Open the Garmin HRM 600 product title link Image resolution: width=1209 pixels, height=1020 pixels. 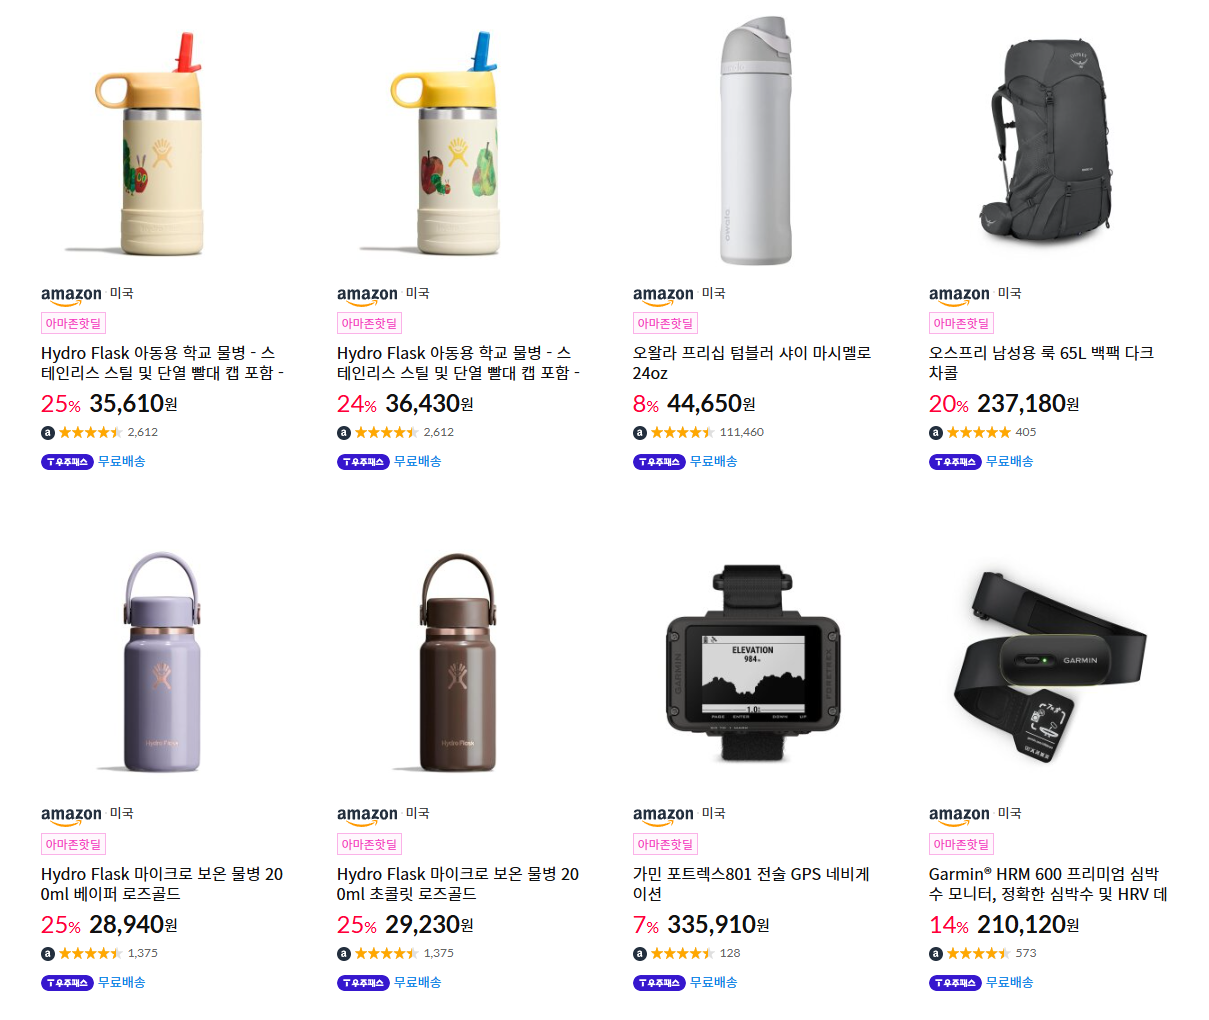[1048, 884]
